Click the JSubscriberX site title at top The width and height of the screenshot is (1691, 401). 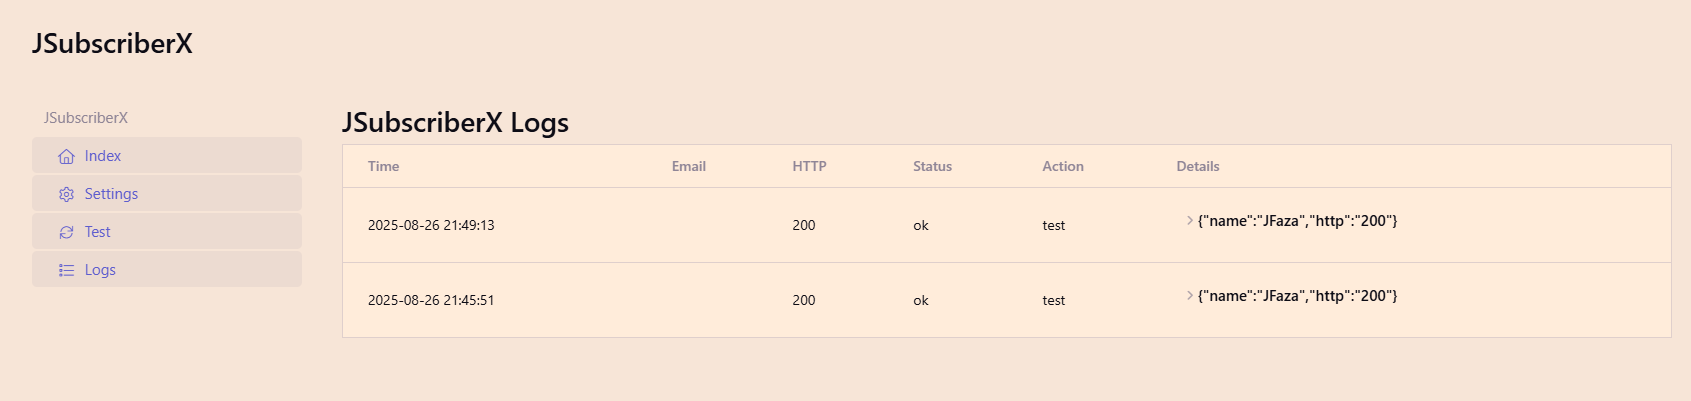112,44
